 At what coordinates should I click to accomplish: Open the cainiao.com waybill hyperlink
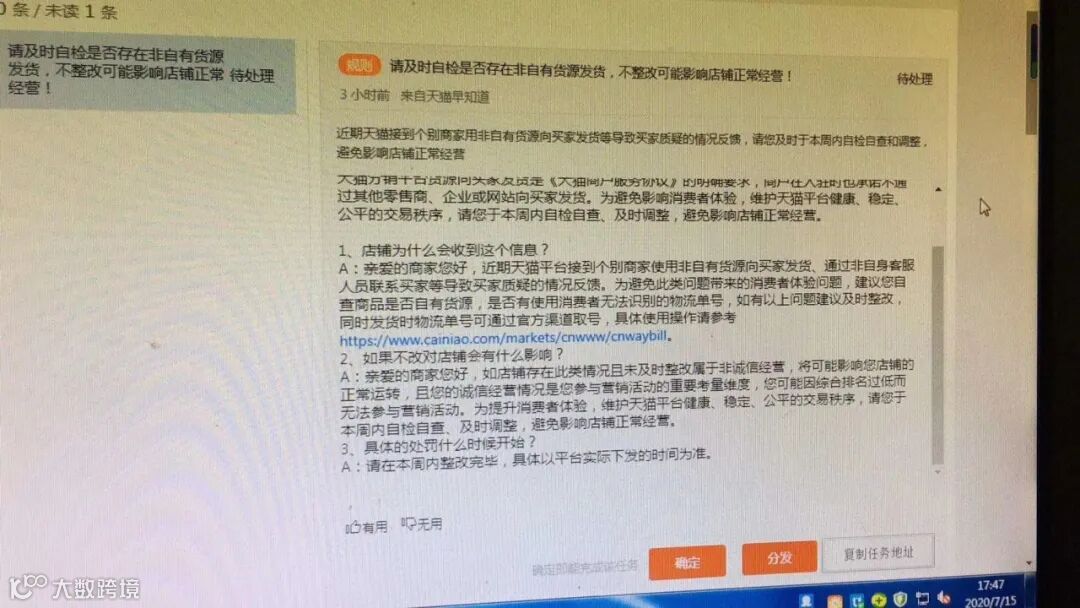(503, 337)
